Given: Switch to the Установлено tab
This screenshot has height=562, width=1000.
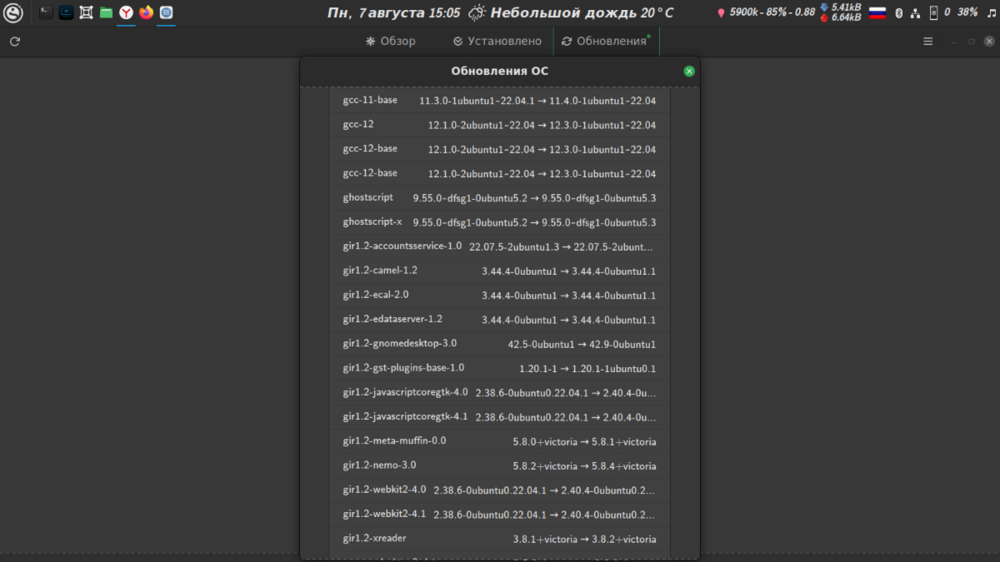Looking at the screenshot, I should [497, 41].
